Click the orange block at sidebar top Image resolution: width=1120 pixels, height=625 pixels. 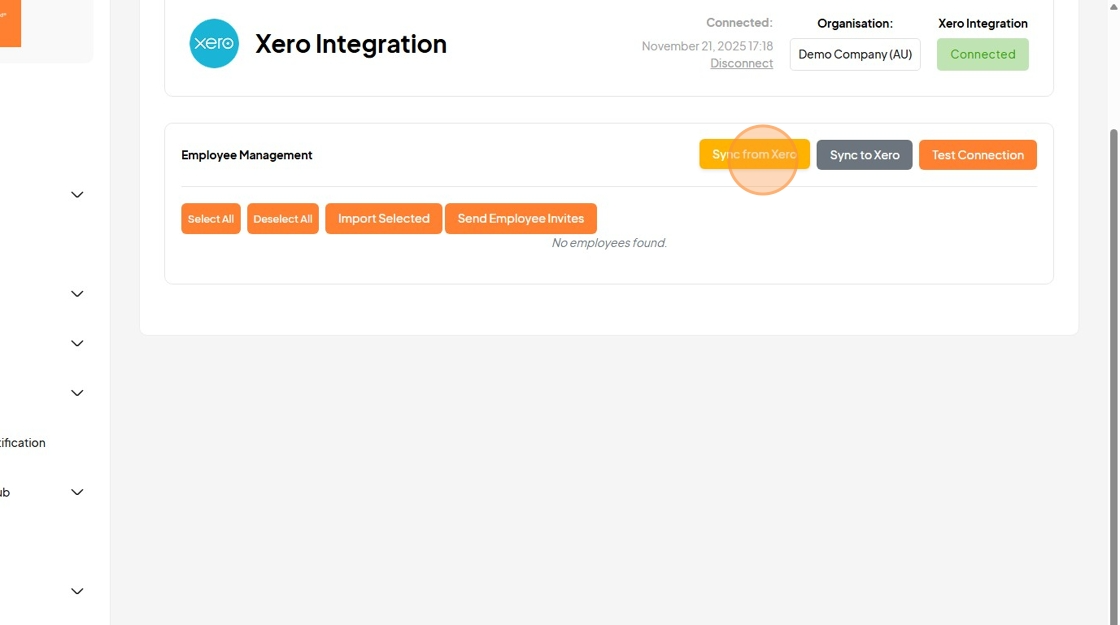[10, 23]
